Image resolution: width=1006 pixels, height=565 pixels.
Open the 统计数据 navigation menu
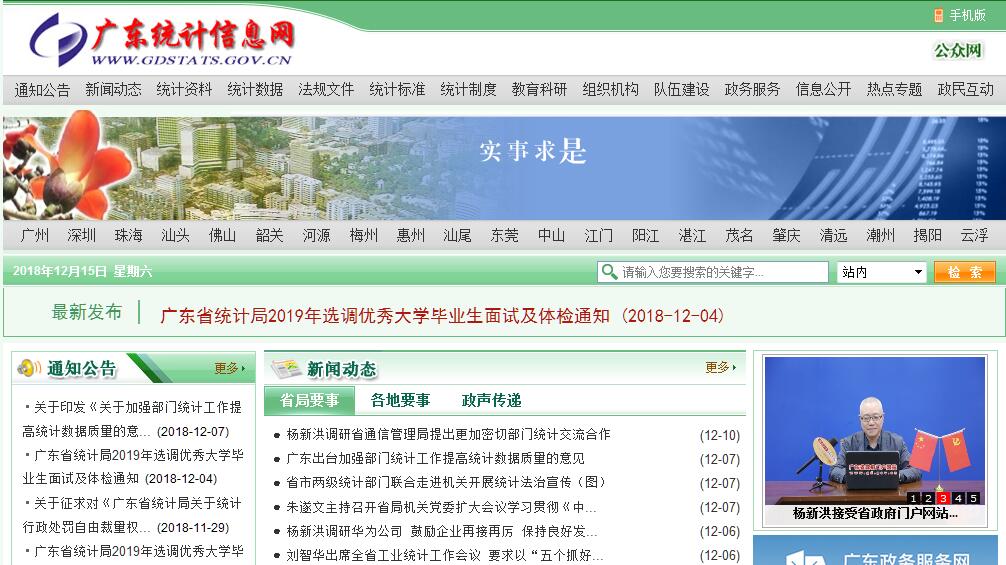coord(255,89)
